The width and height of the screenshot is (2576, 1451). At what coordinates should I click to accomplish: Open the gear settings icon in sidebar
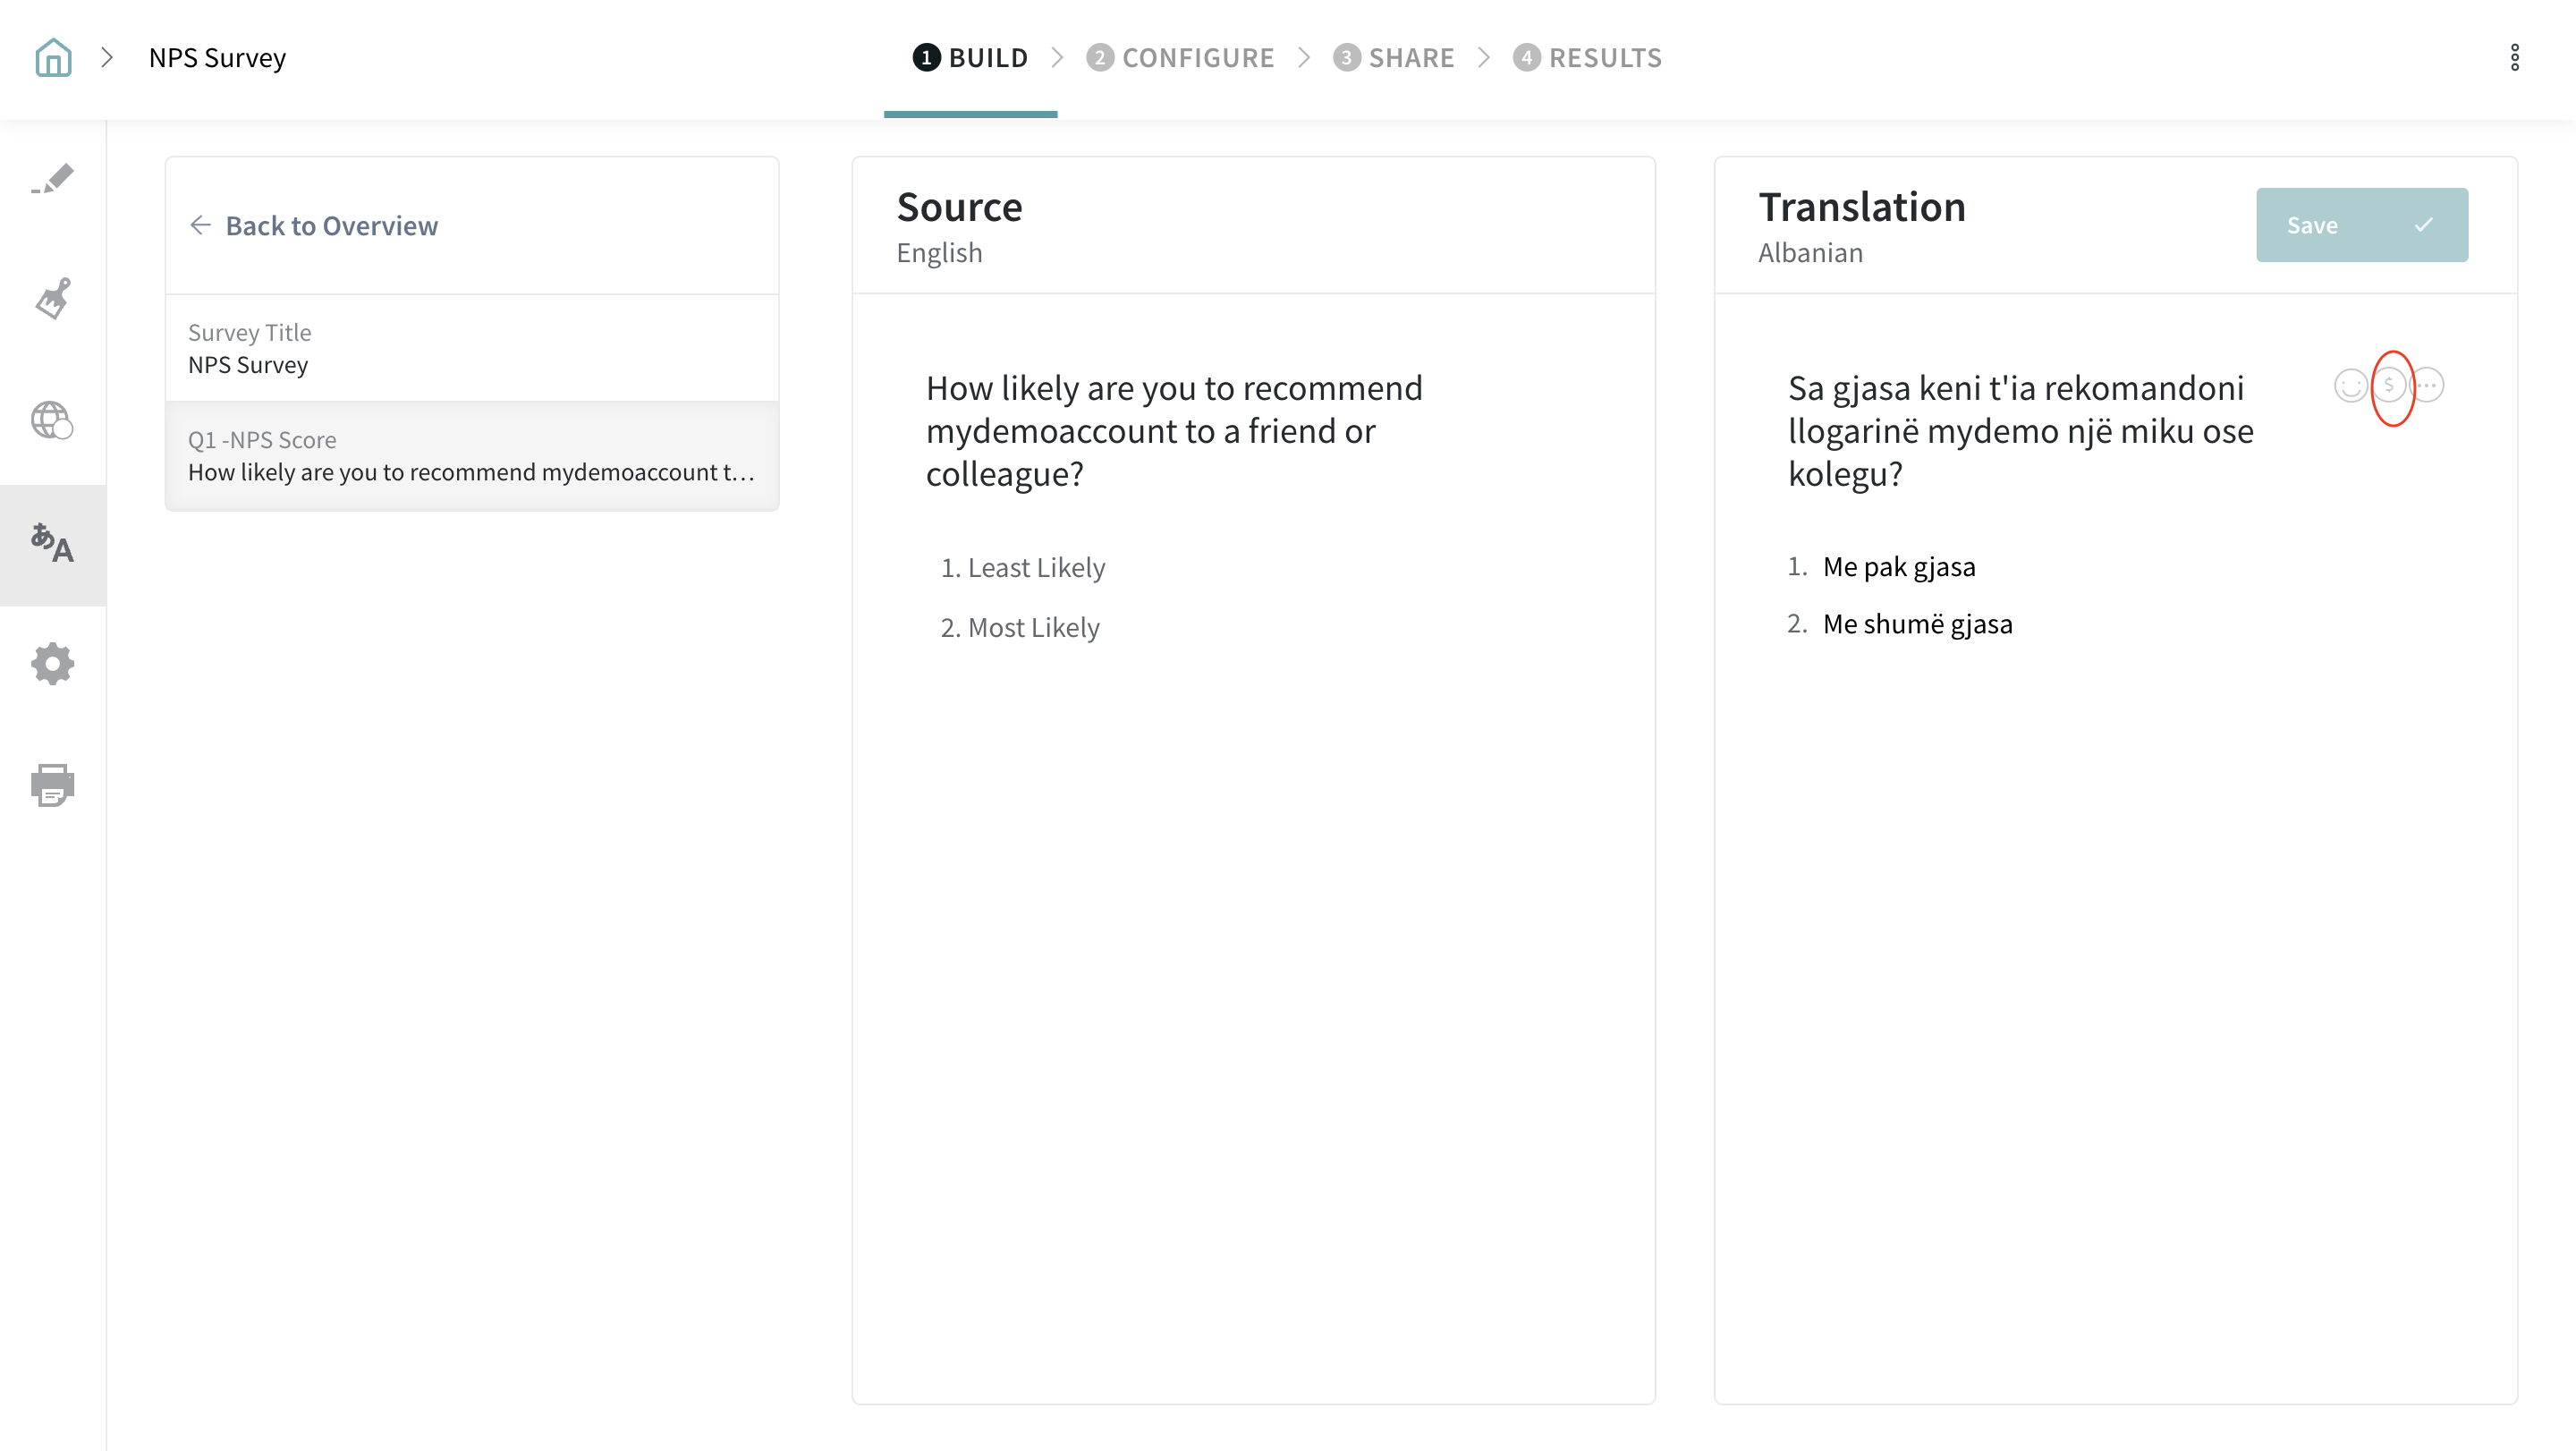point(53,664)
